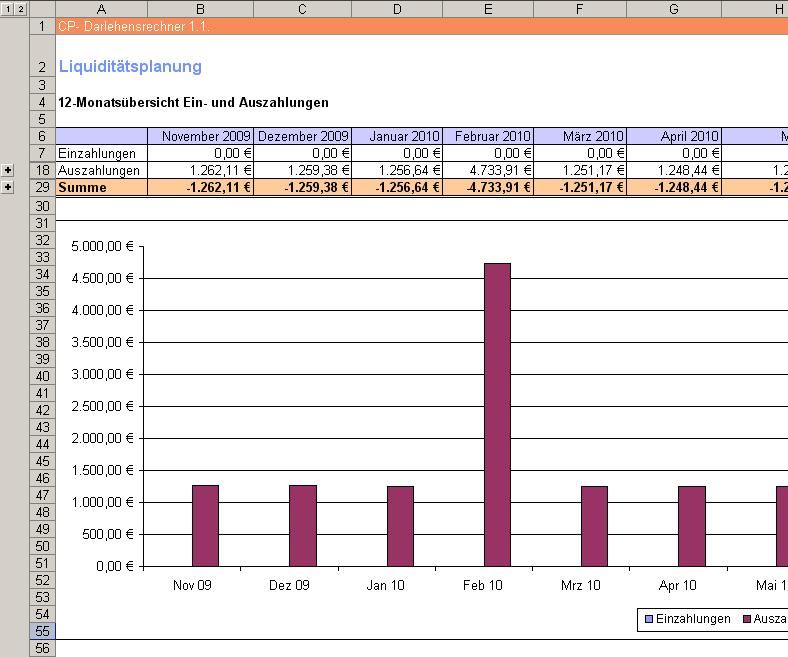Screen dimensions: 788x657
Task: Click outline level 2 button
Action: [x=20, y=9]
